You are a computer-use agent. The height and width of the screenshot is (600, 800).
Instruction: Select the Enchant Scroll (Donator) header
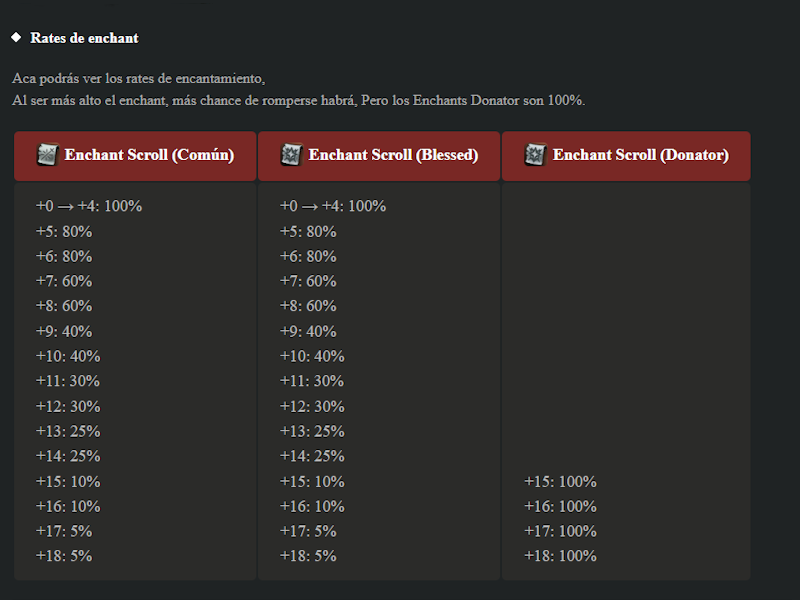[626, 156]
